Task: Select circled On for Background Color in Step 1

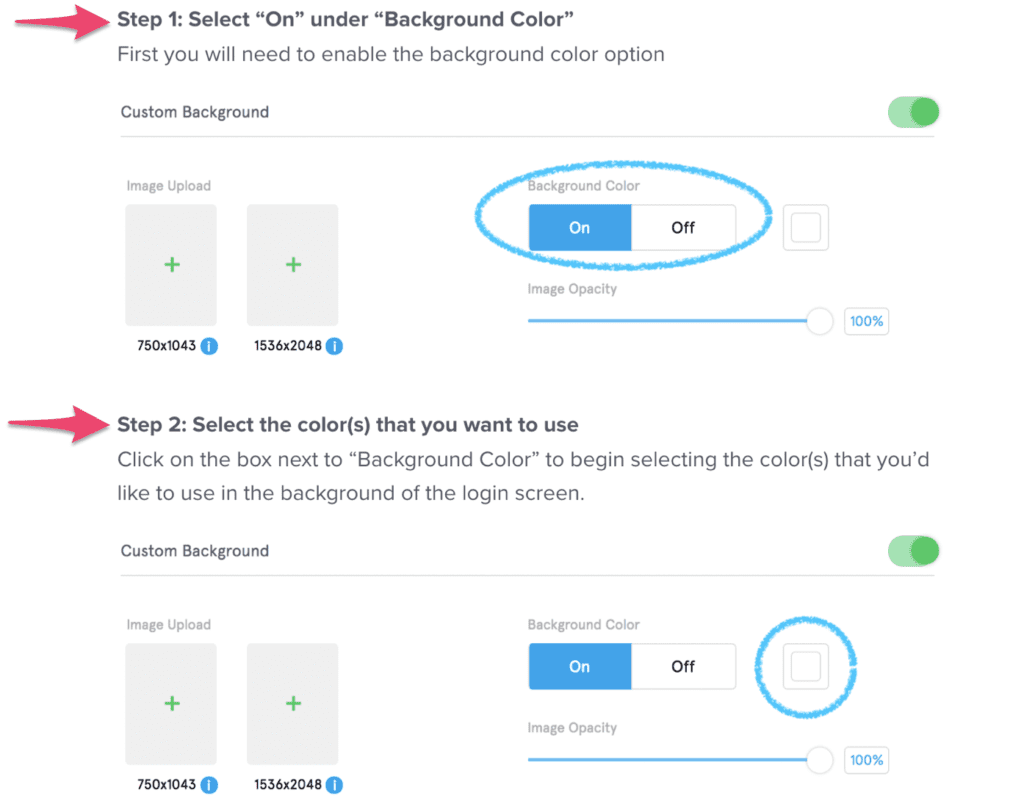Action: [580, 227]
